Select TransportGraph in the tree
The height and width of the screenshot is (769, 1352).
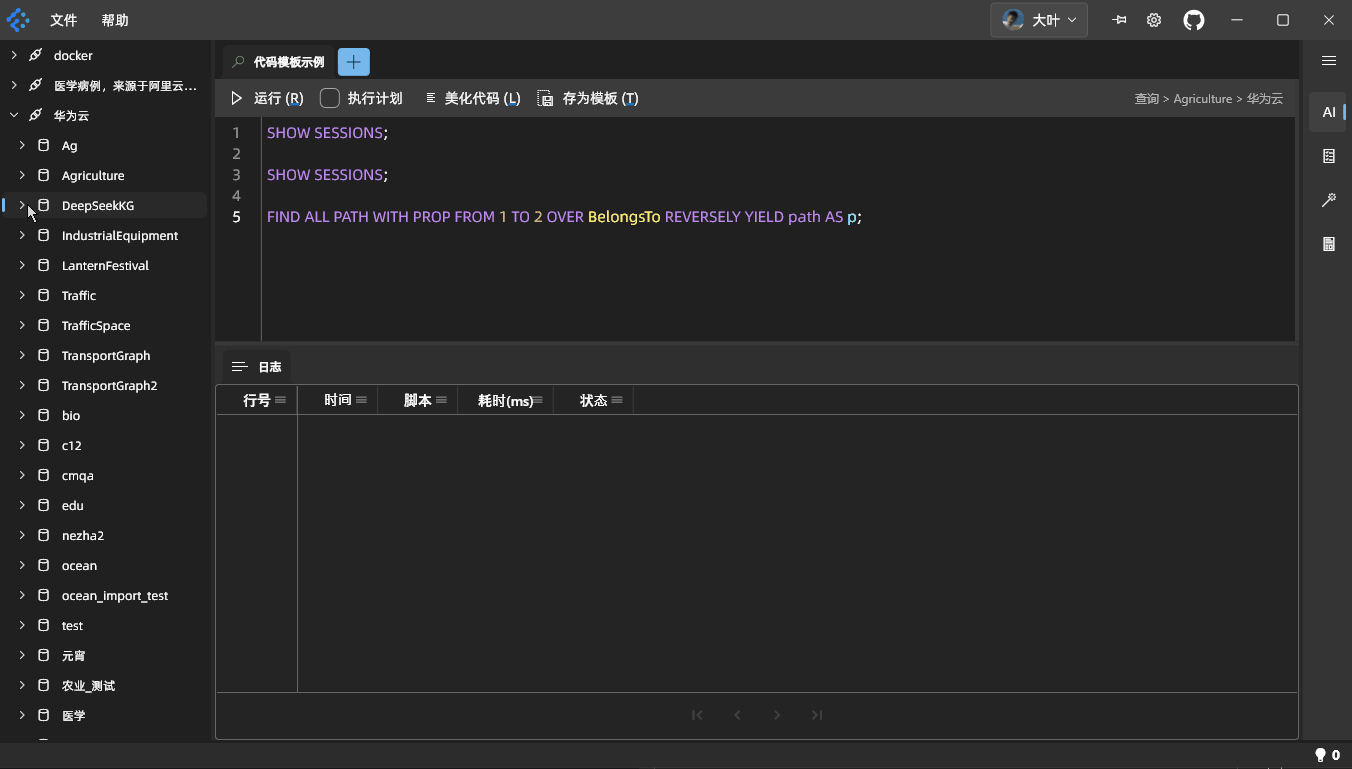click(106, 355)
